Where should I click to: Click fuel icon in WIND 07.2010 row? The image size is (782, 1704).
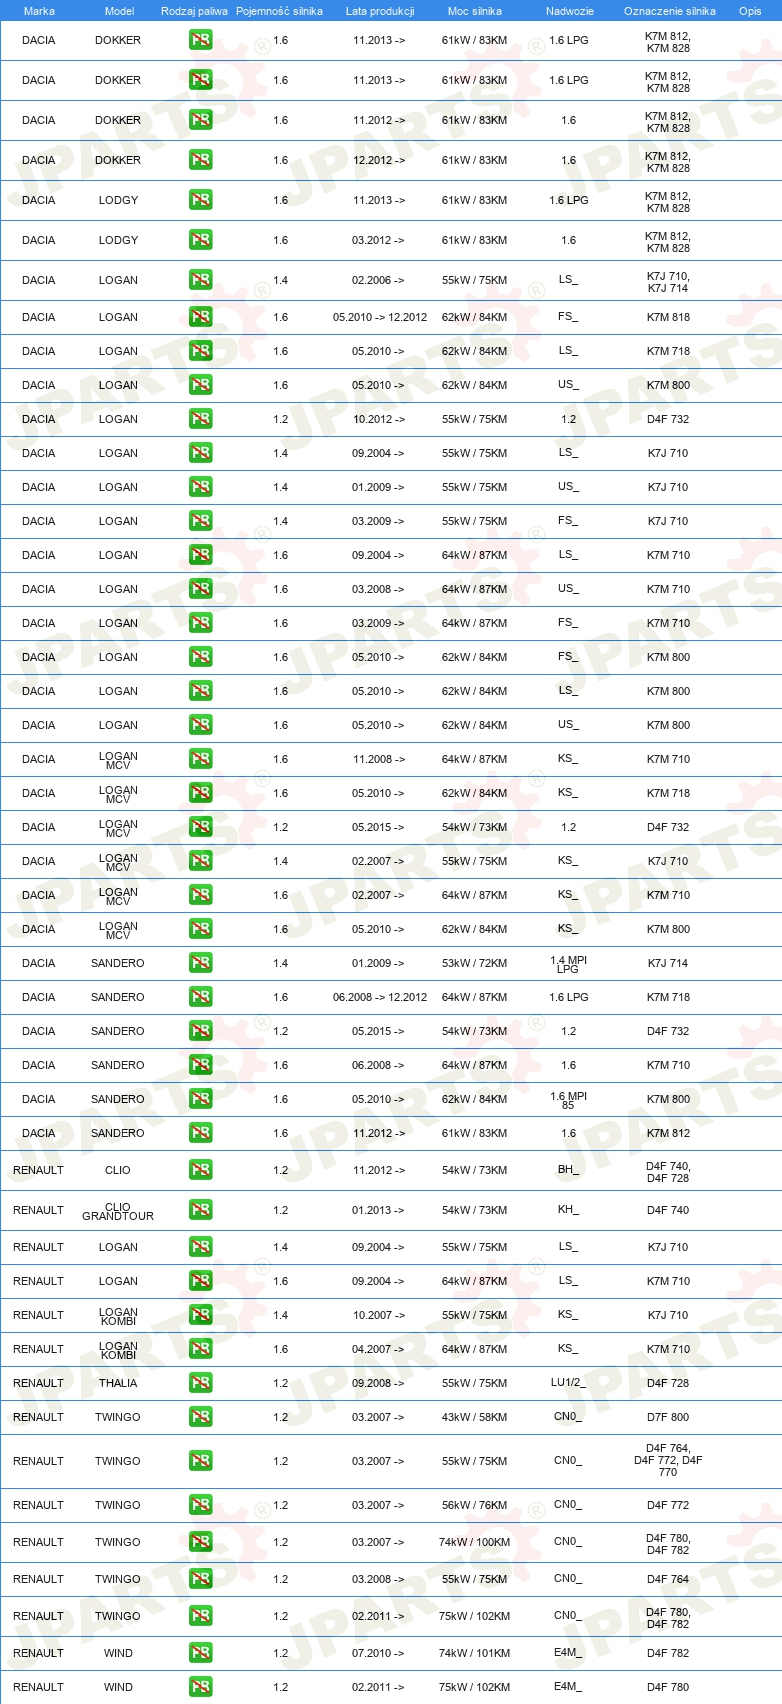tap(200, 1653)
